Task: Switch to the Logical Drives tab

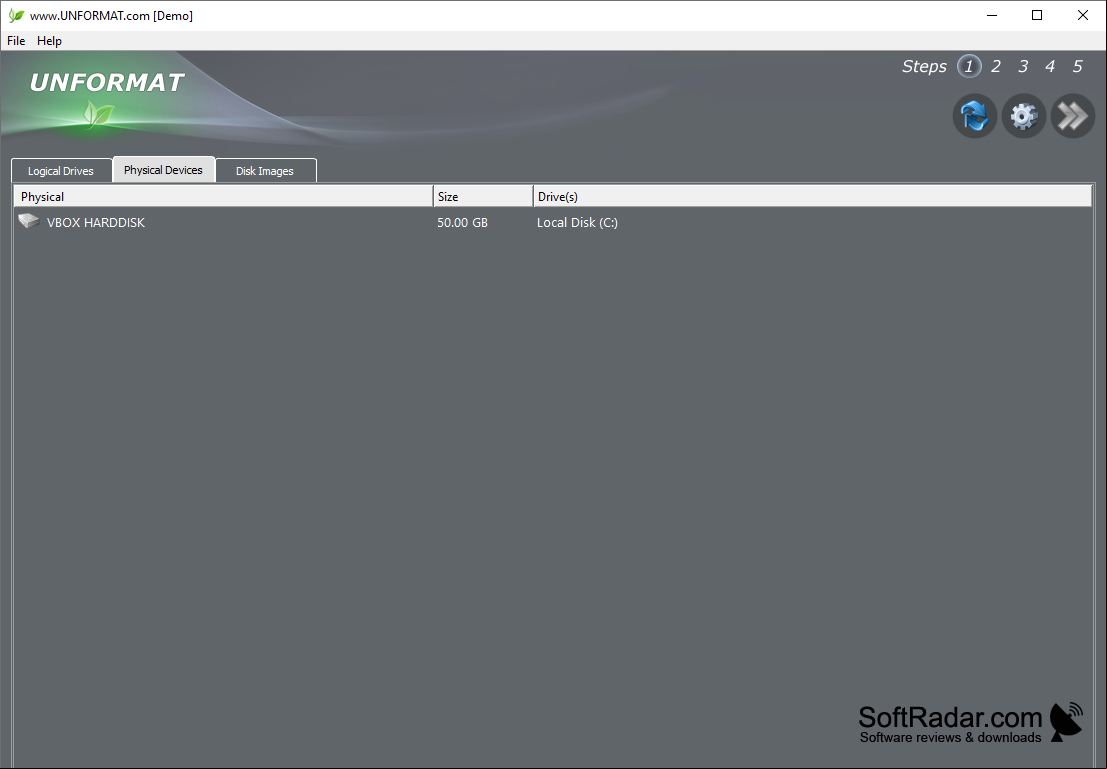Action: click(61, 171)
